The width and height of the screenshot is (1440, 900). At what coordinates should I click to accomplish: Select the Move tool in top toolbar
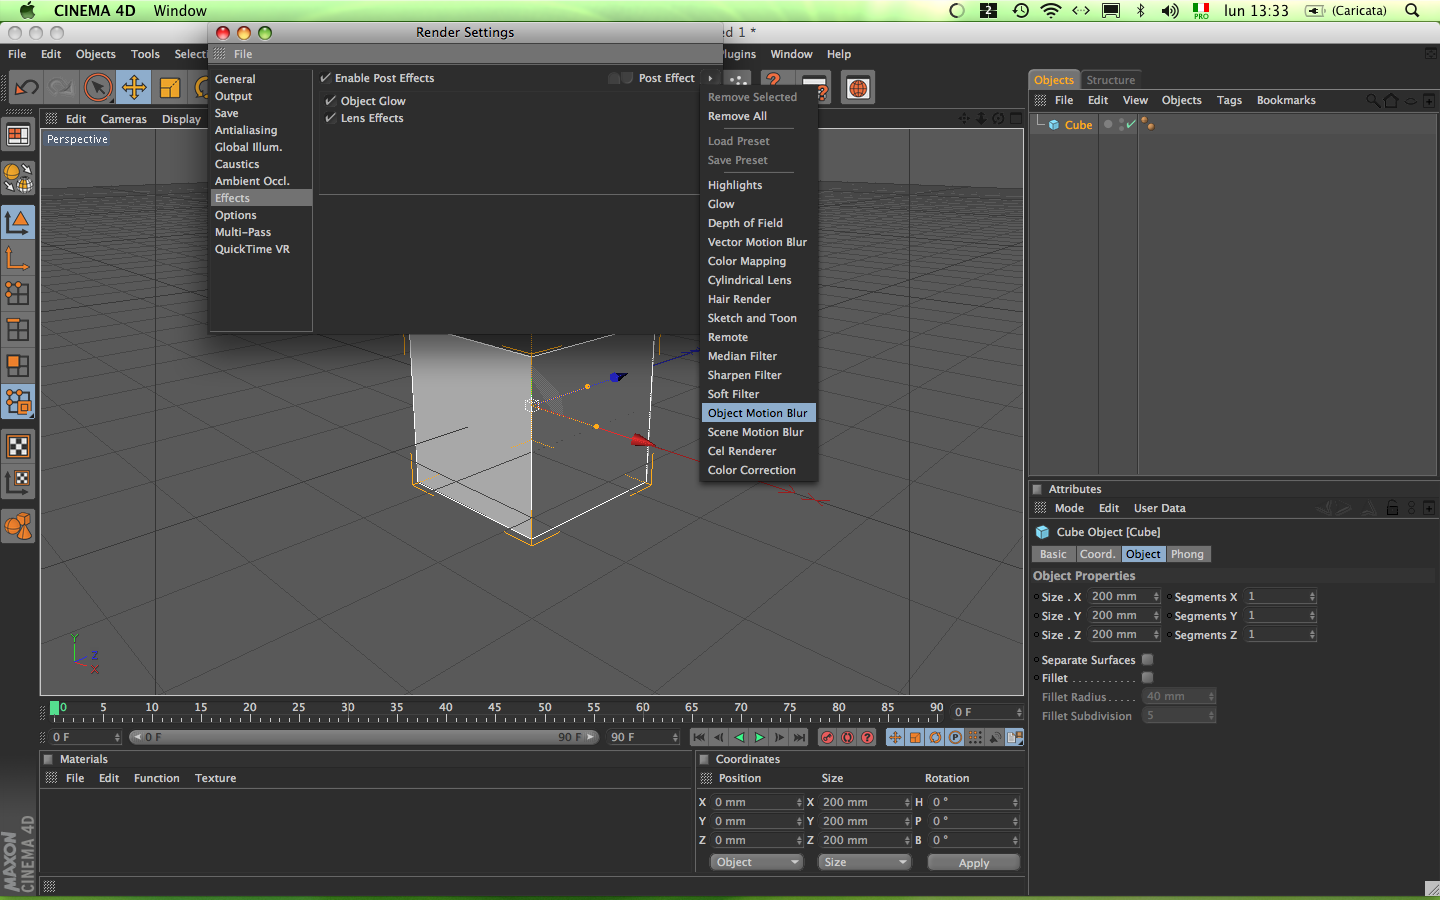133,88
